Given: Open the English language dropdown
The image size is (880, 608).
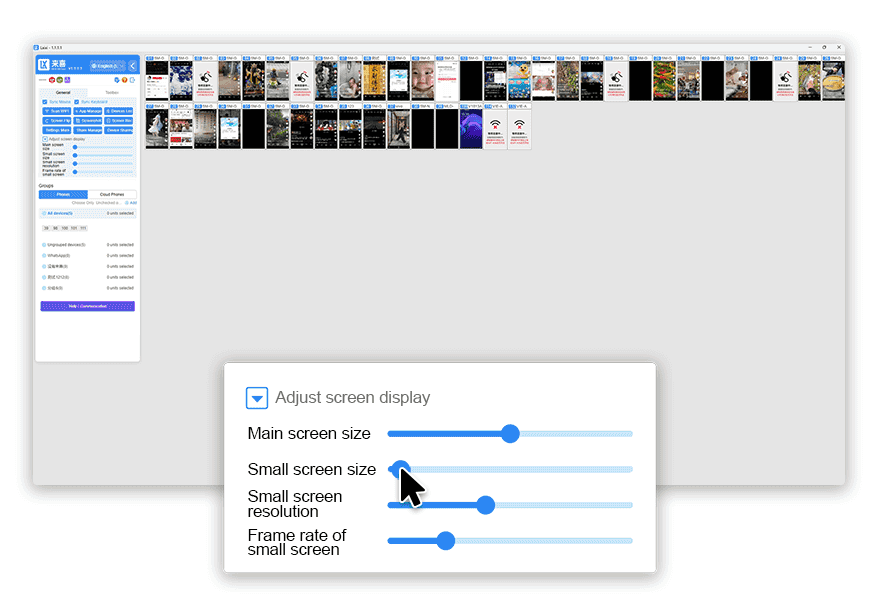Looking at the screenshot, I should (x=106, y=66).
